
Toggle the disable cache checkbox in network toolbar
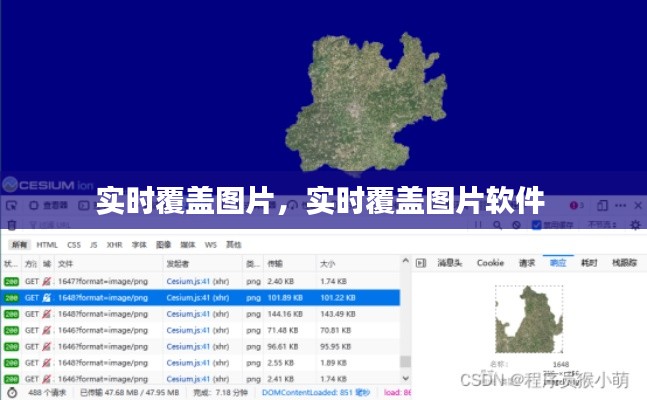[x=537, y=226]
